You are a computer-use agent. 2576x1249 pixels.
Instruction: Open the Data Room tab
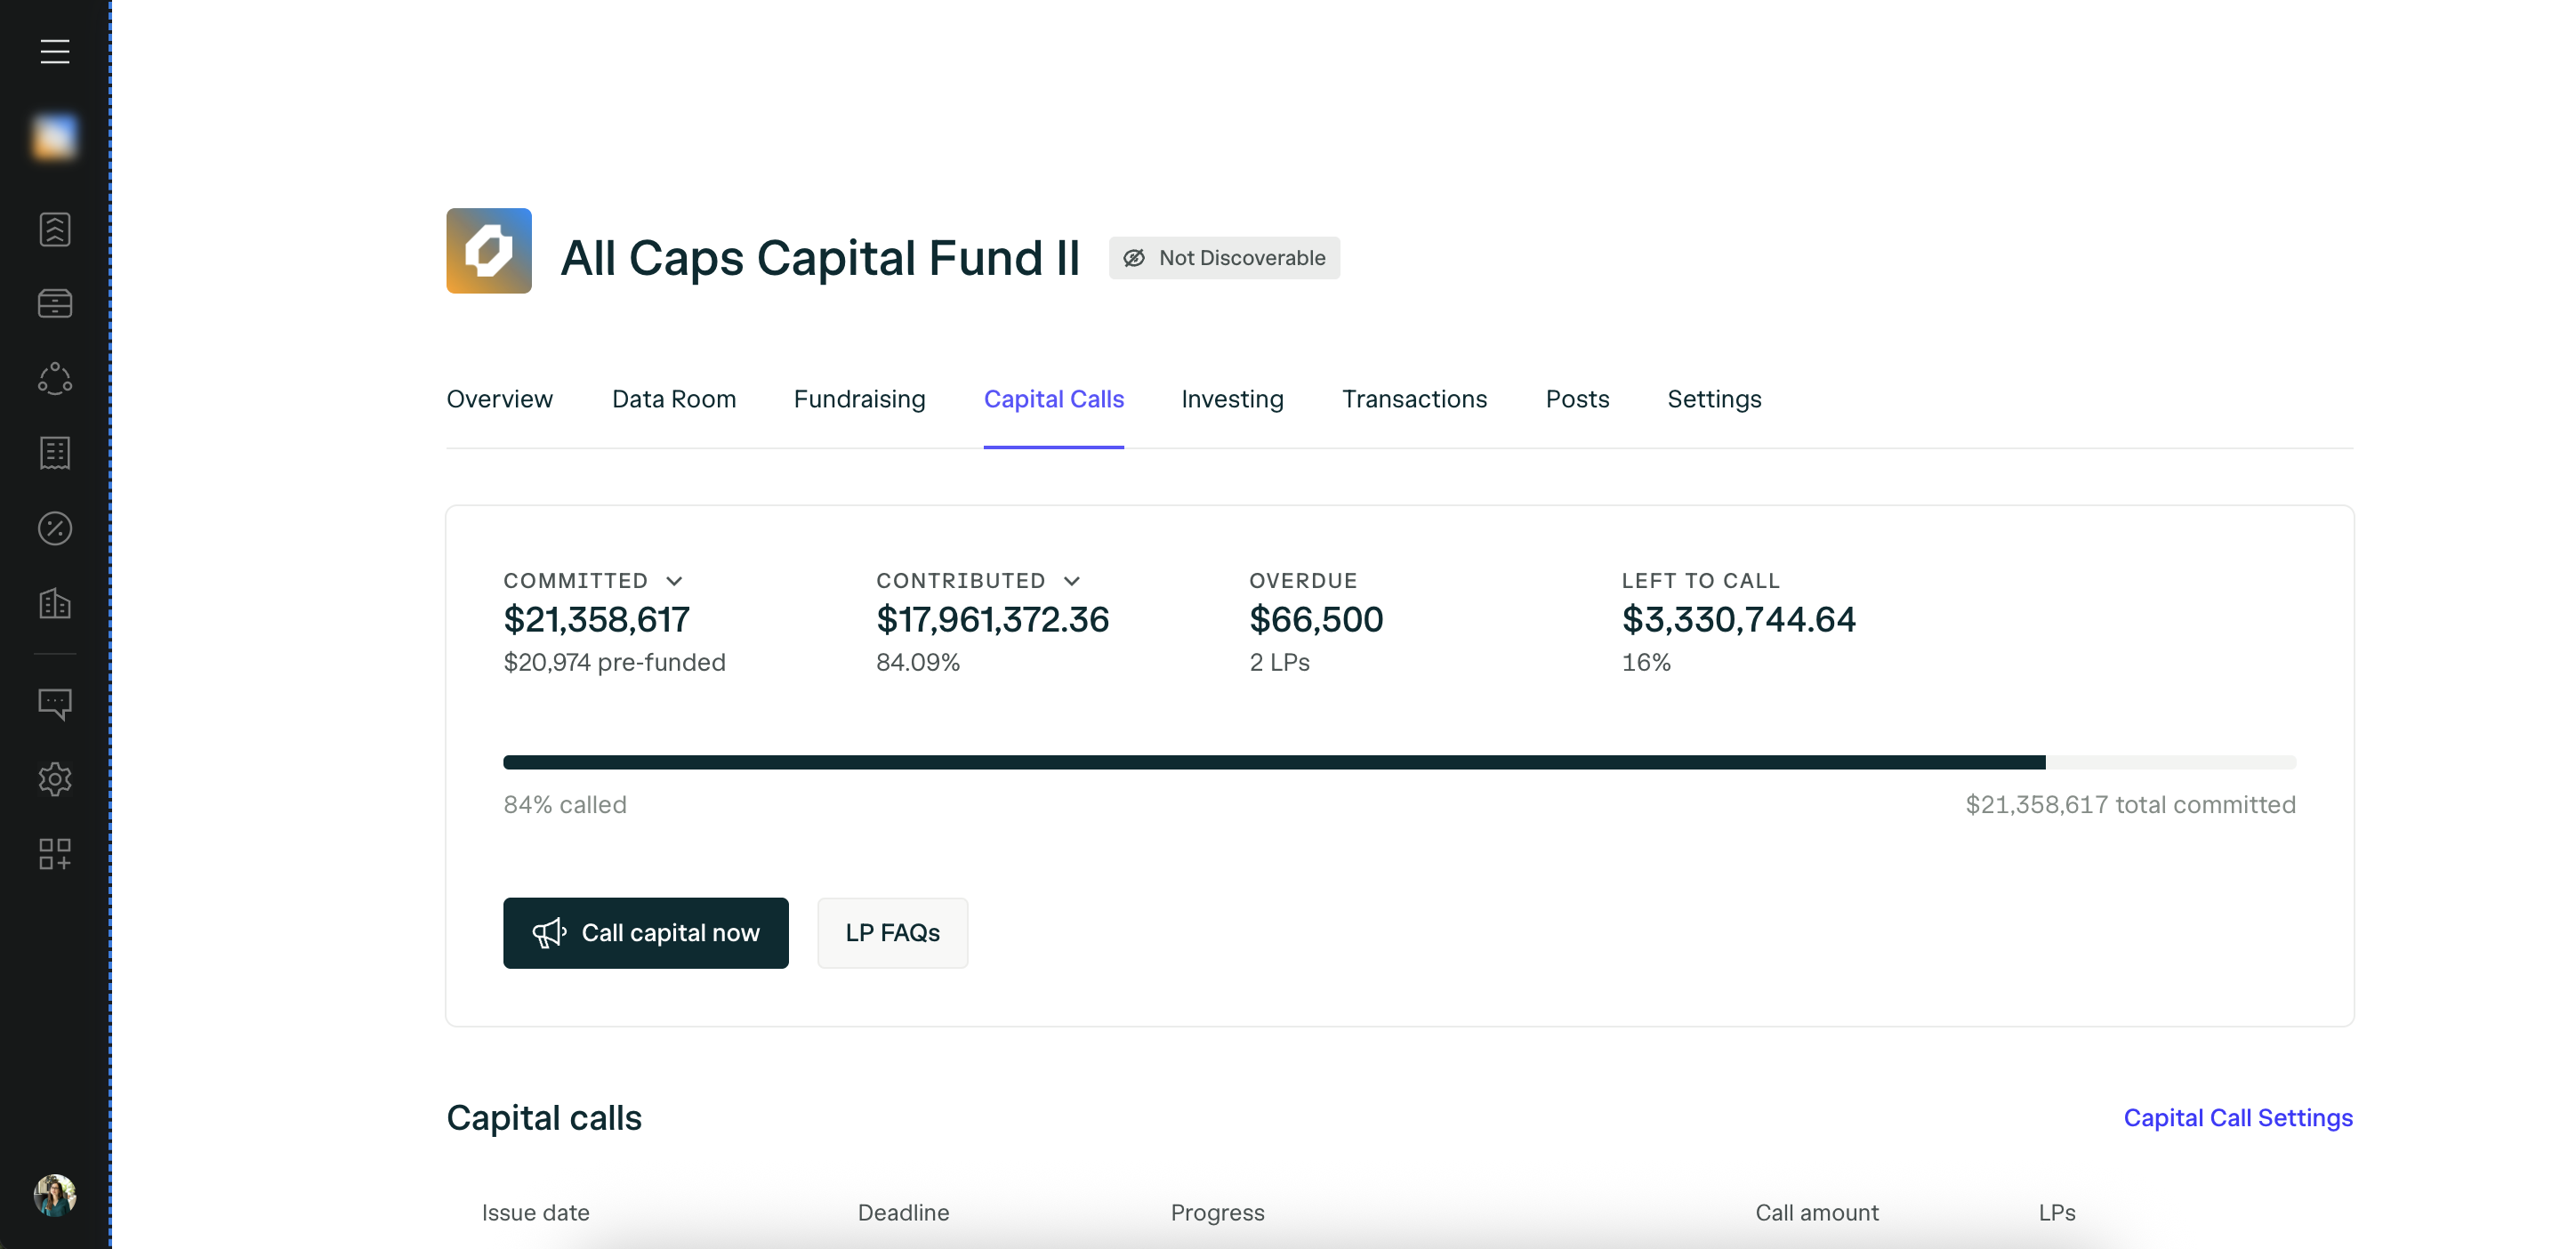pyautogui.click(x=673, y=399)
